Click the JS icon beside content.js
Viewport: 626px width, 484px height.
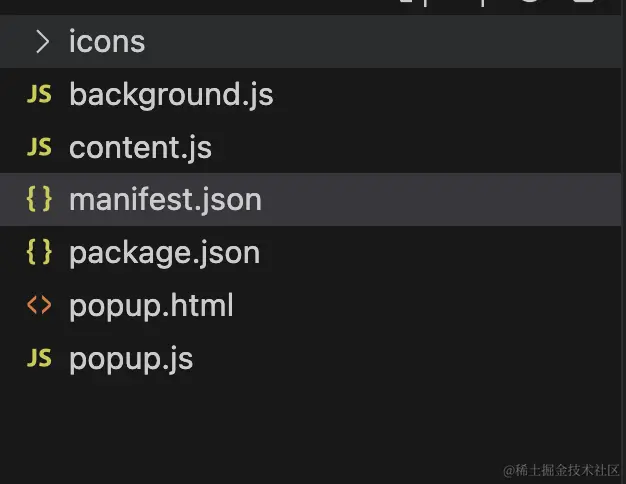click(x=39, y=147)
